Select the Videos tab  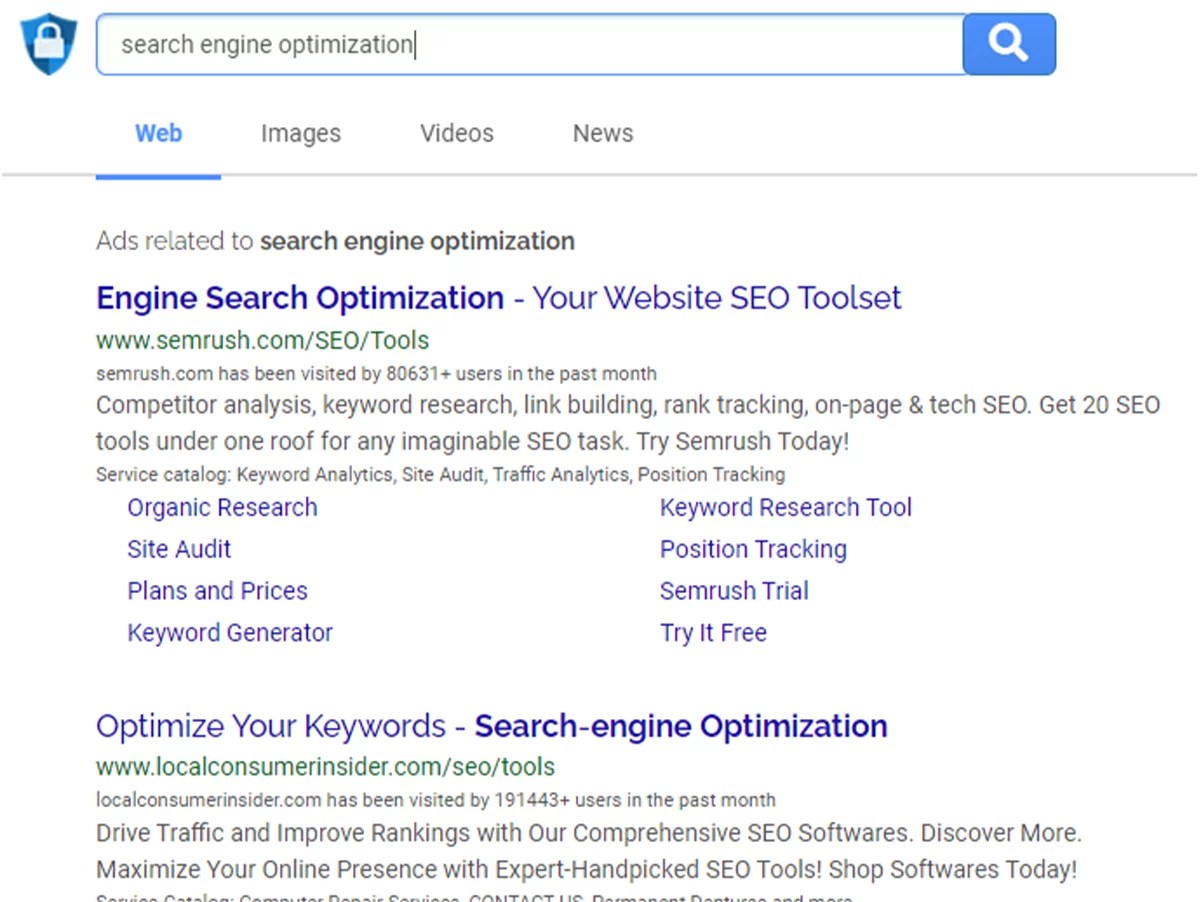pos(457,133)
